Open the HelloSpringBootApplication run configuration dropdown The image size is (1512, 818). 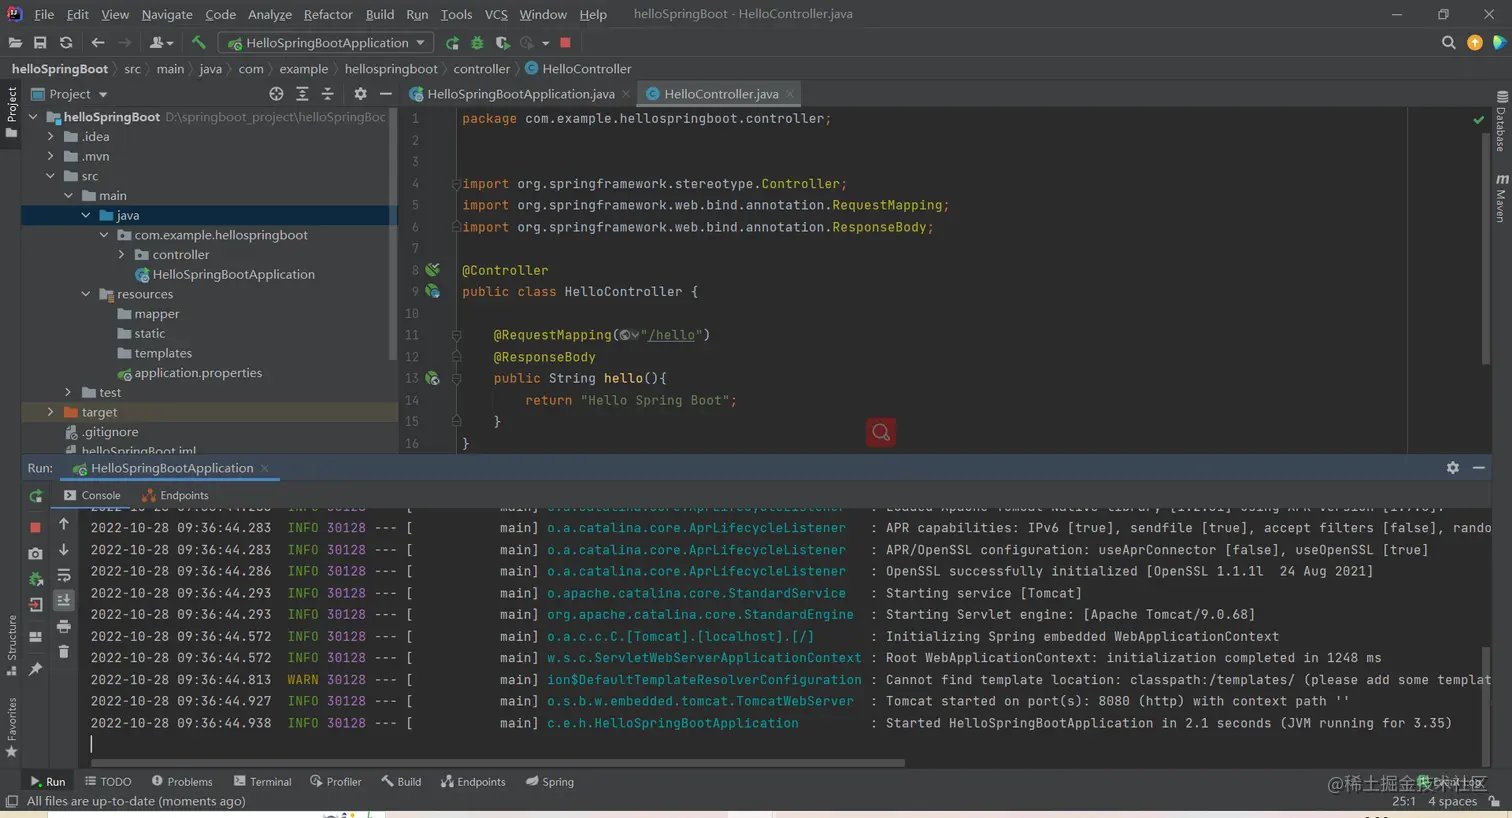(x=326, y=43)
